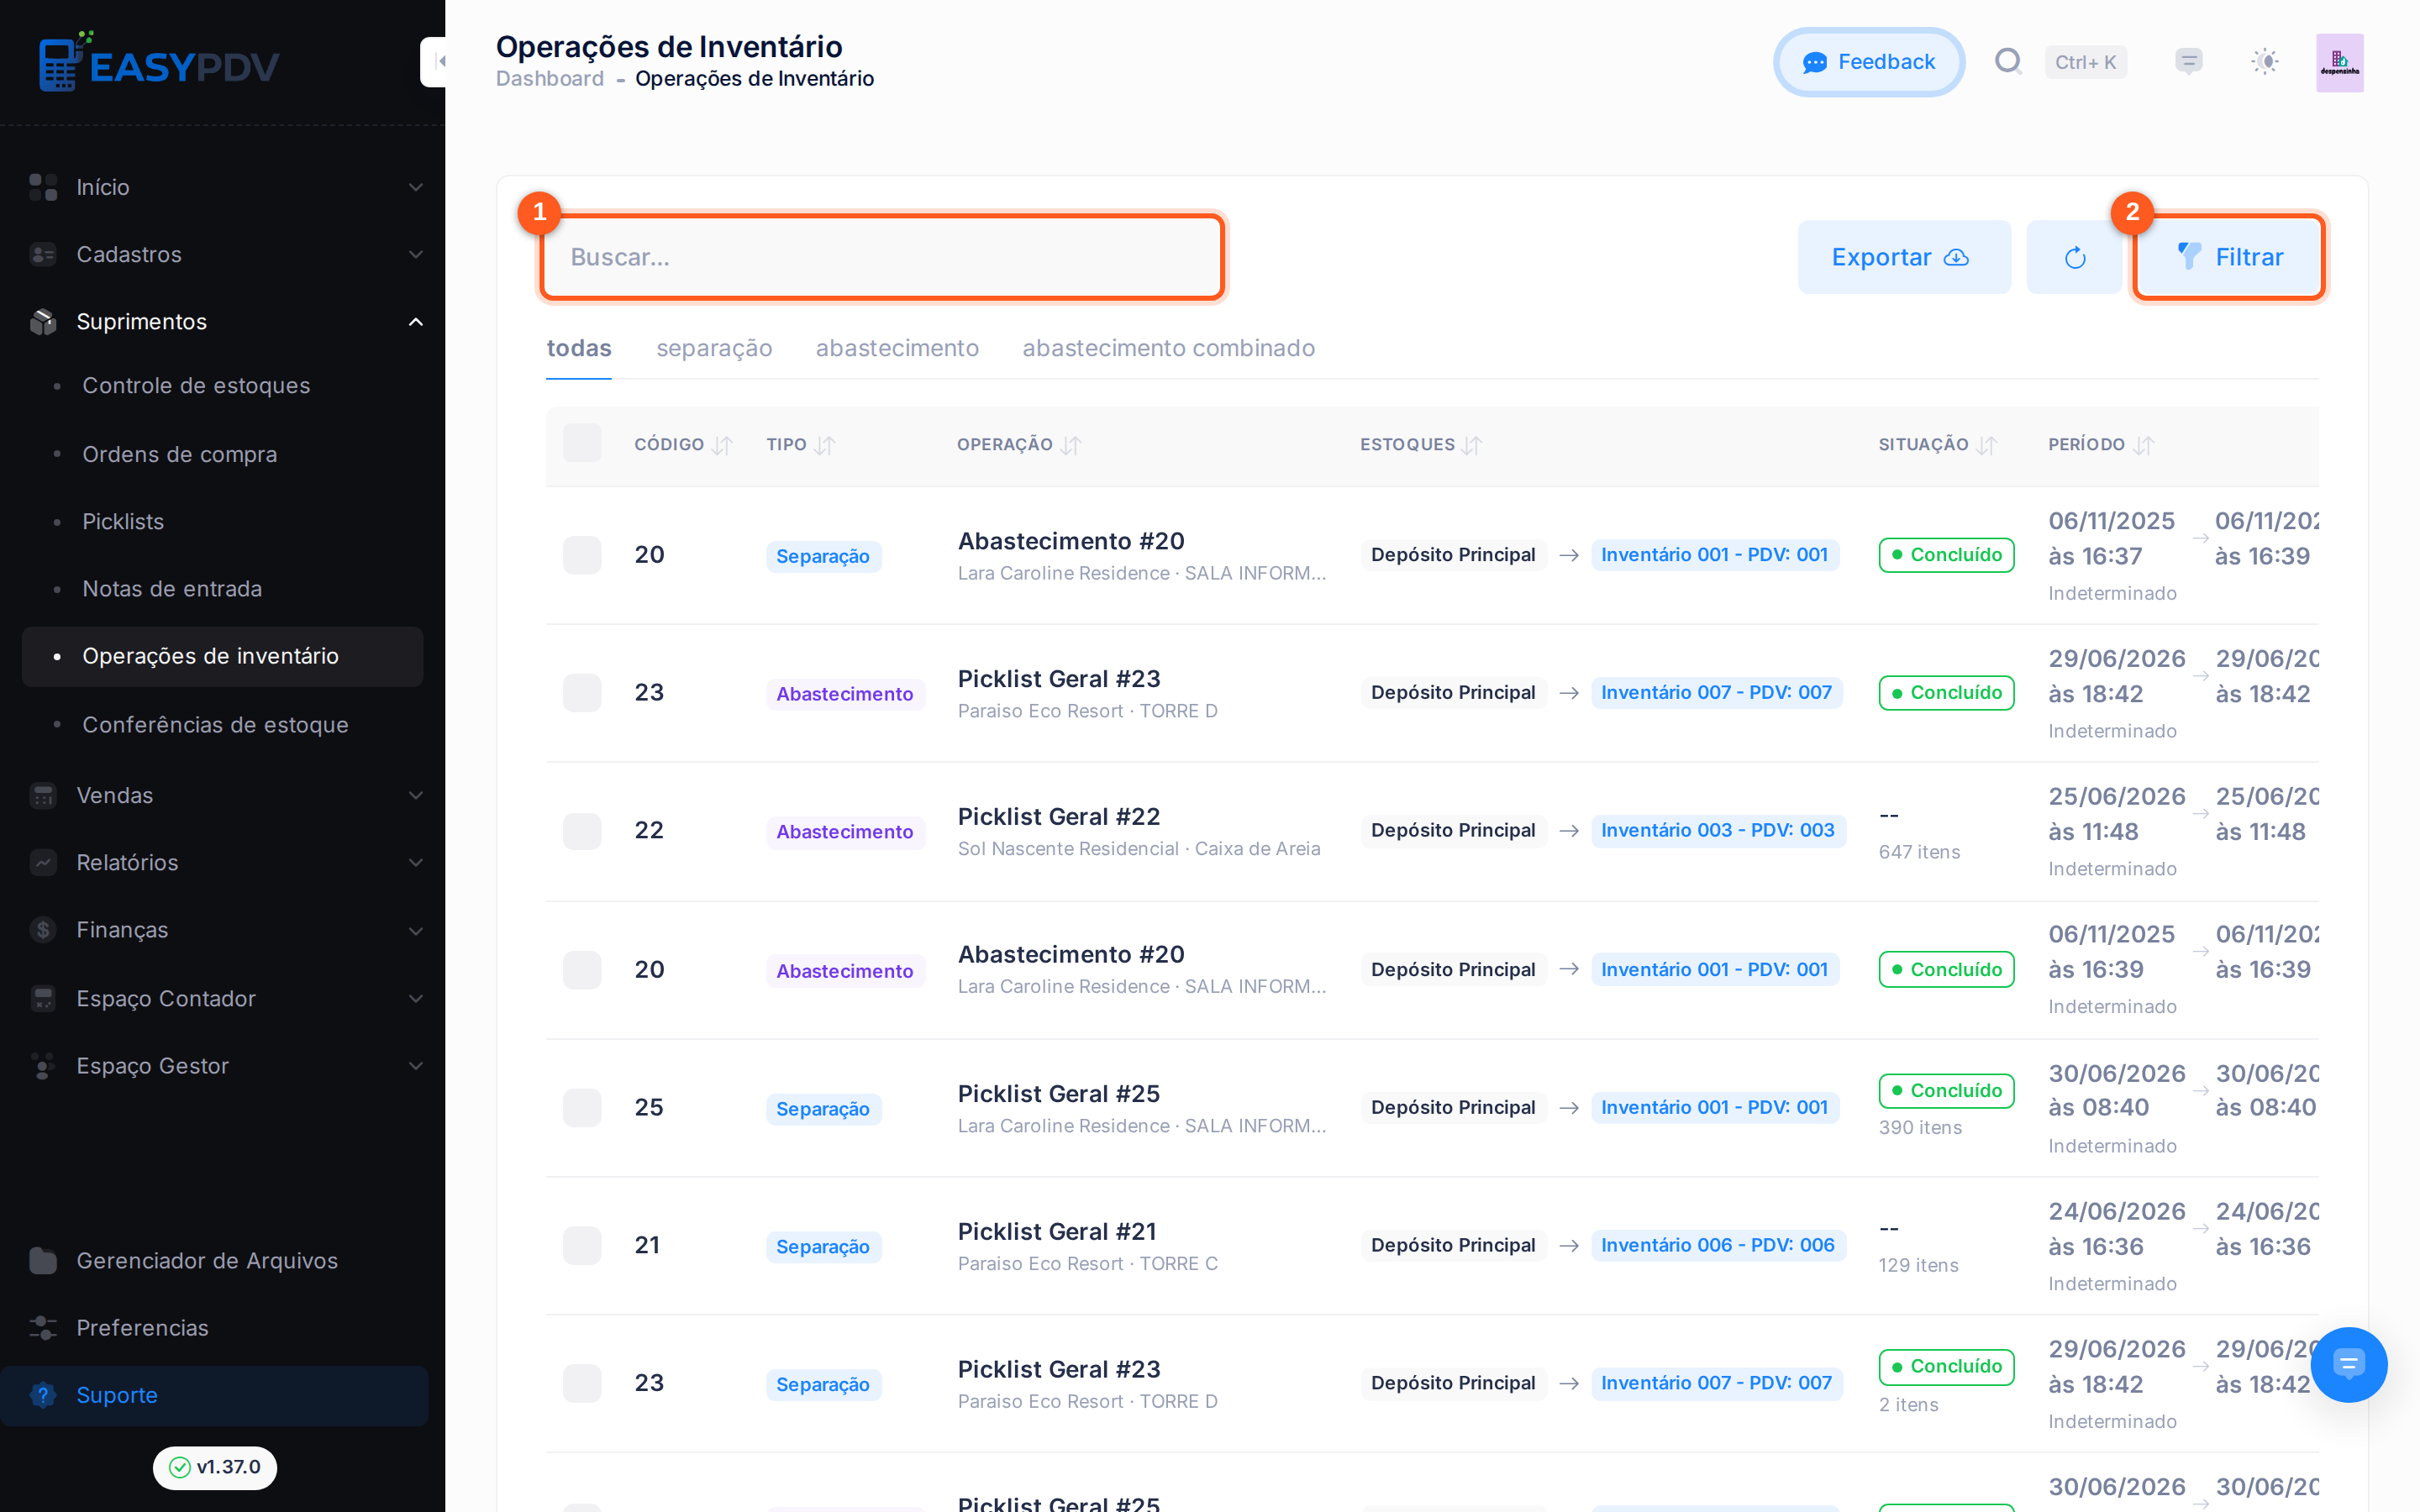Image resolution: width=2420 pixels, height=1512 pixels.
Task: Click the Inventário 006 - PDV: 006 tag
Action: coord(1718,1245)
